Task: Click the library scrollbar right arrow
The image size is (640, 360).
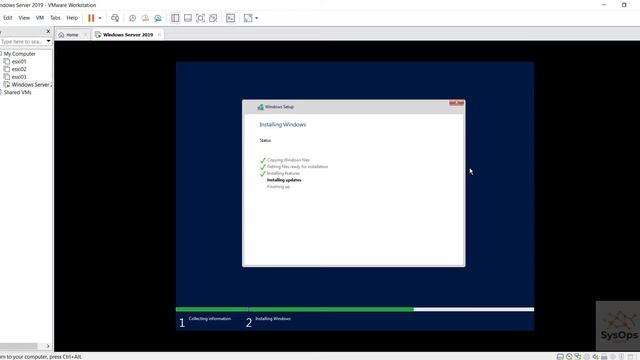Action: pos(48,346)
